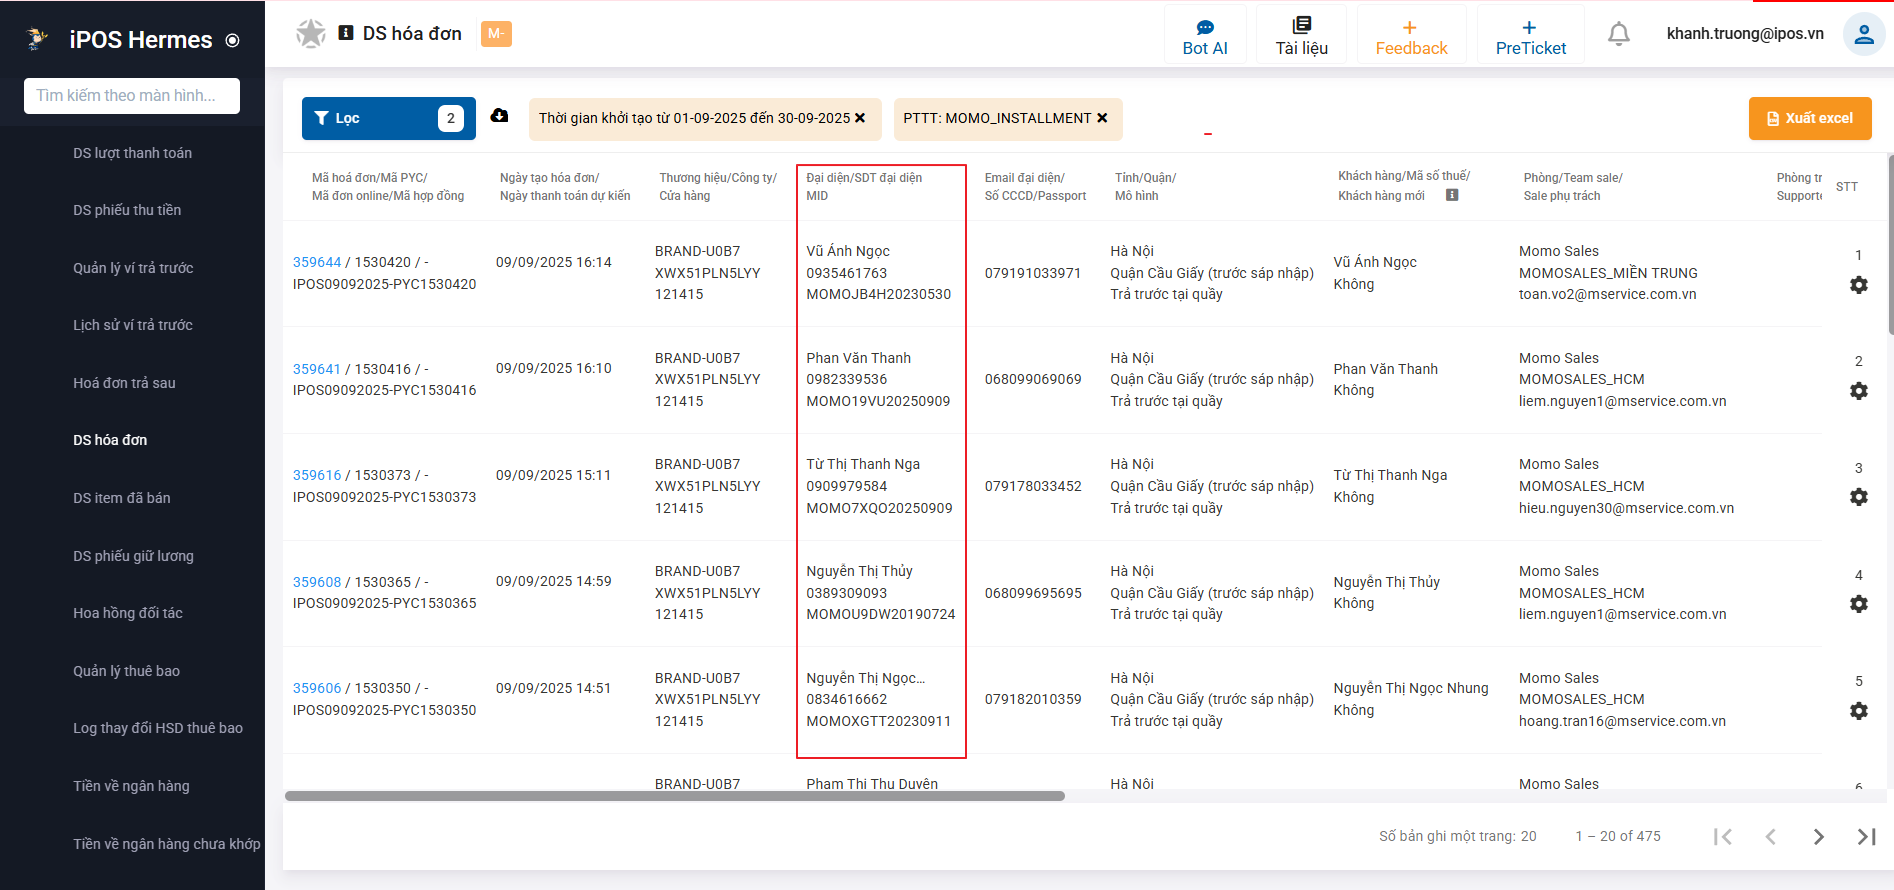Select DS hóa đơn menu item
The height and width of the screenshot is (890, 1894).
pos(110,440)
